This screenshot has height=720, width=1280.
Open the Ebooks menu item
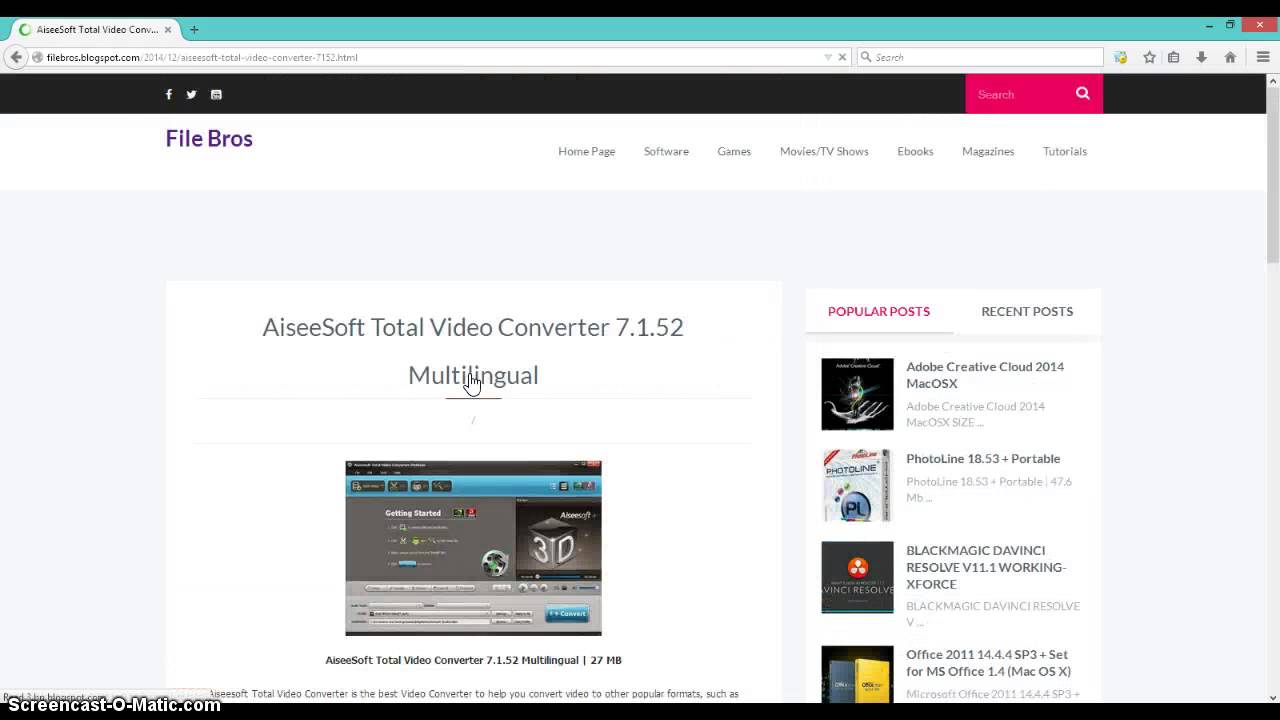(x=915, y=151)
